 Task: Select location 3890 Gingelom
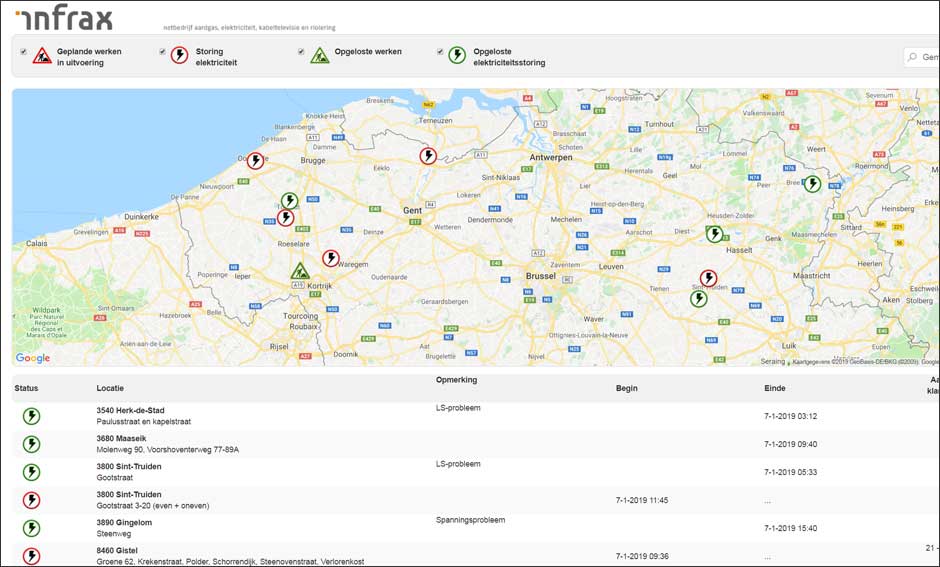[124, 523]
